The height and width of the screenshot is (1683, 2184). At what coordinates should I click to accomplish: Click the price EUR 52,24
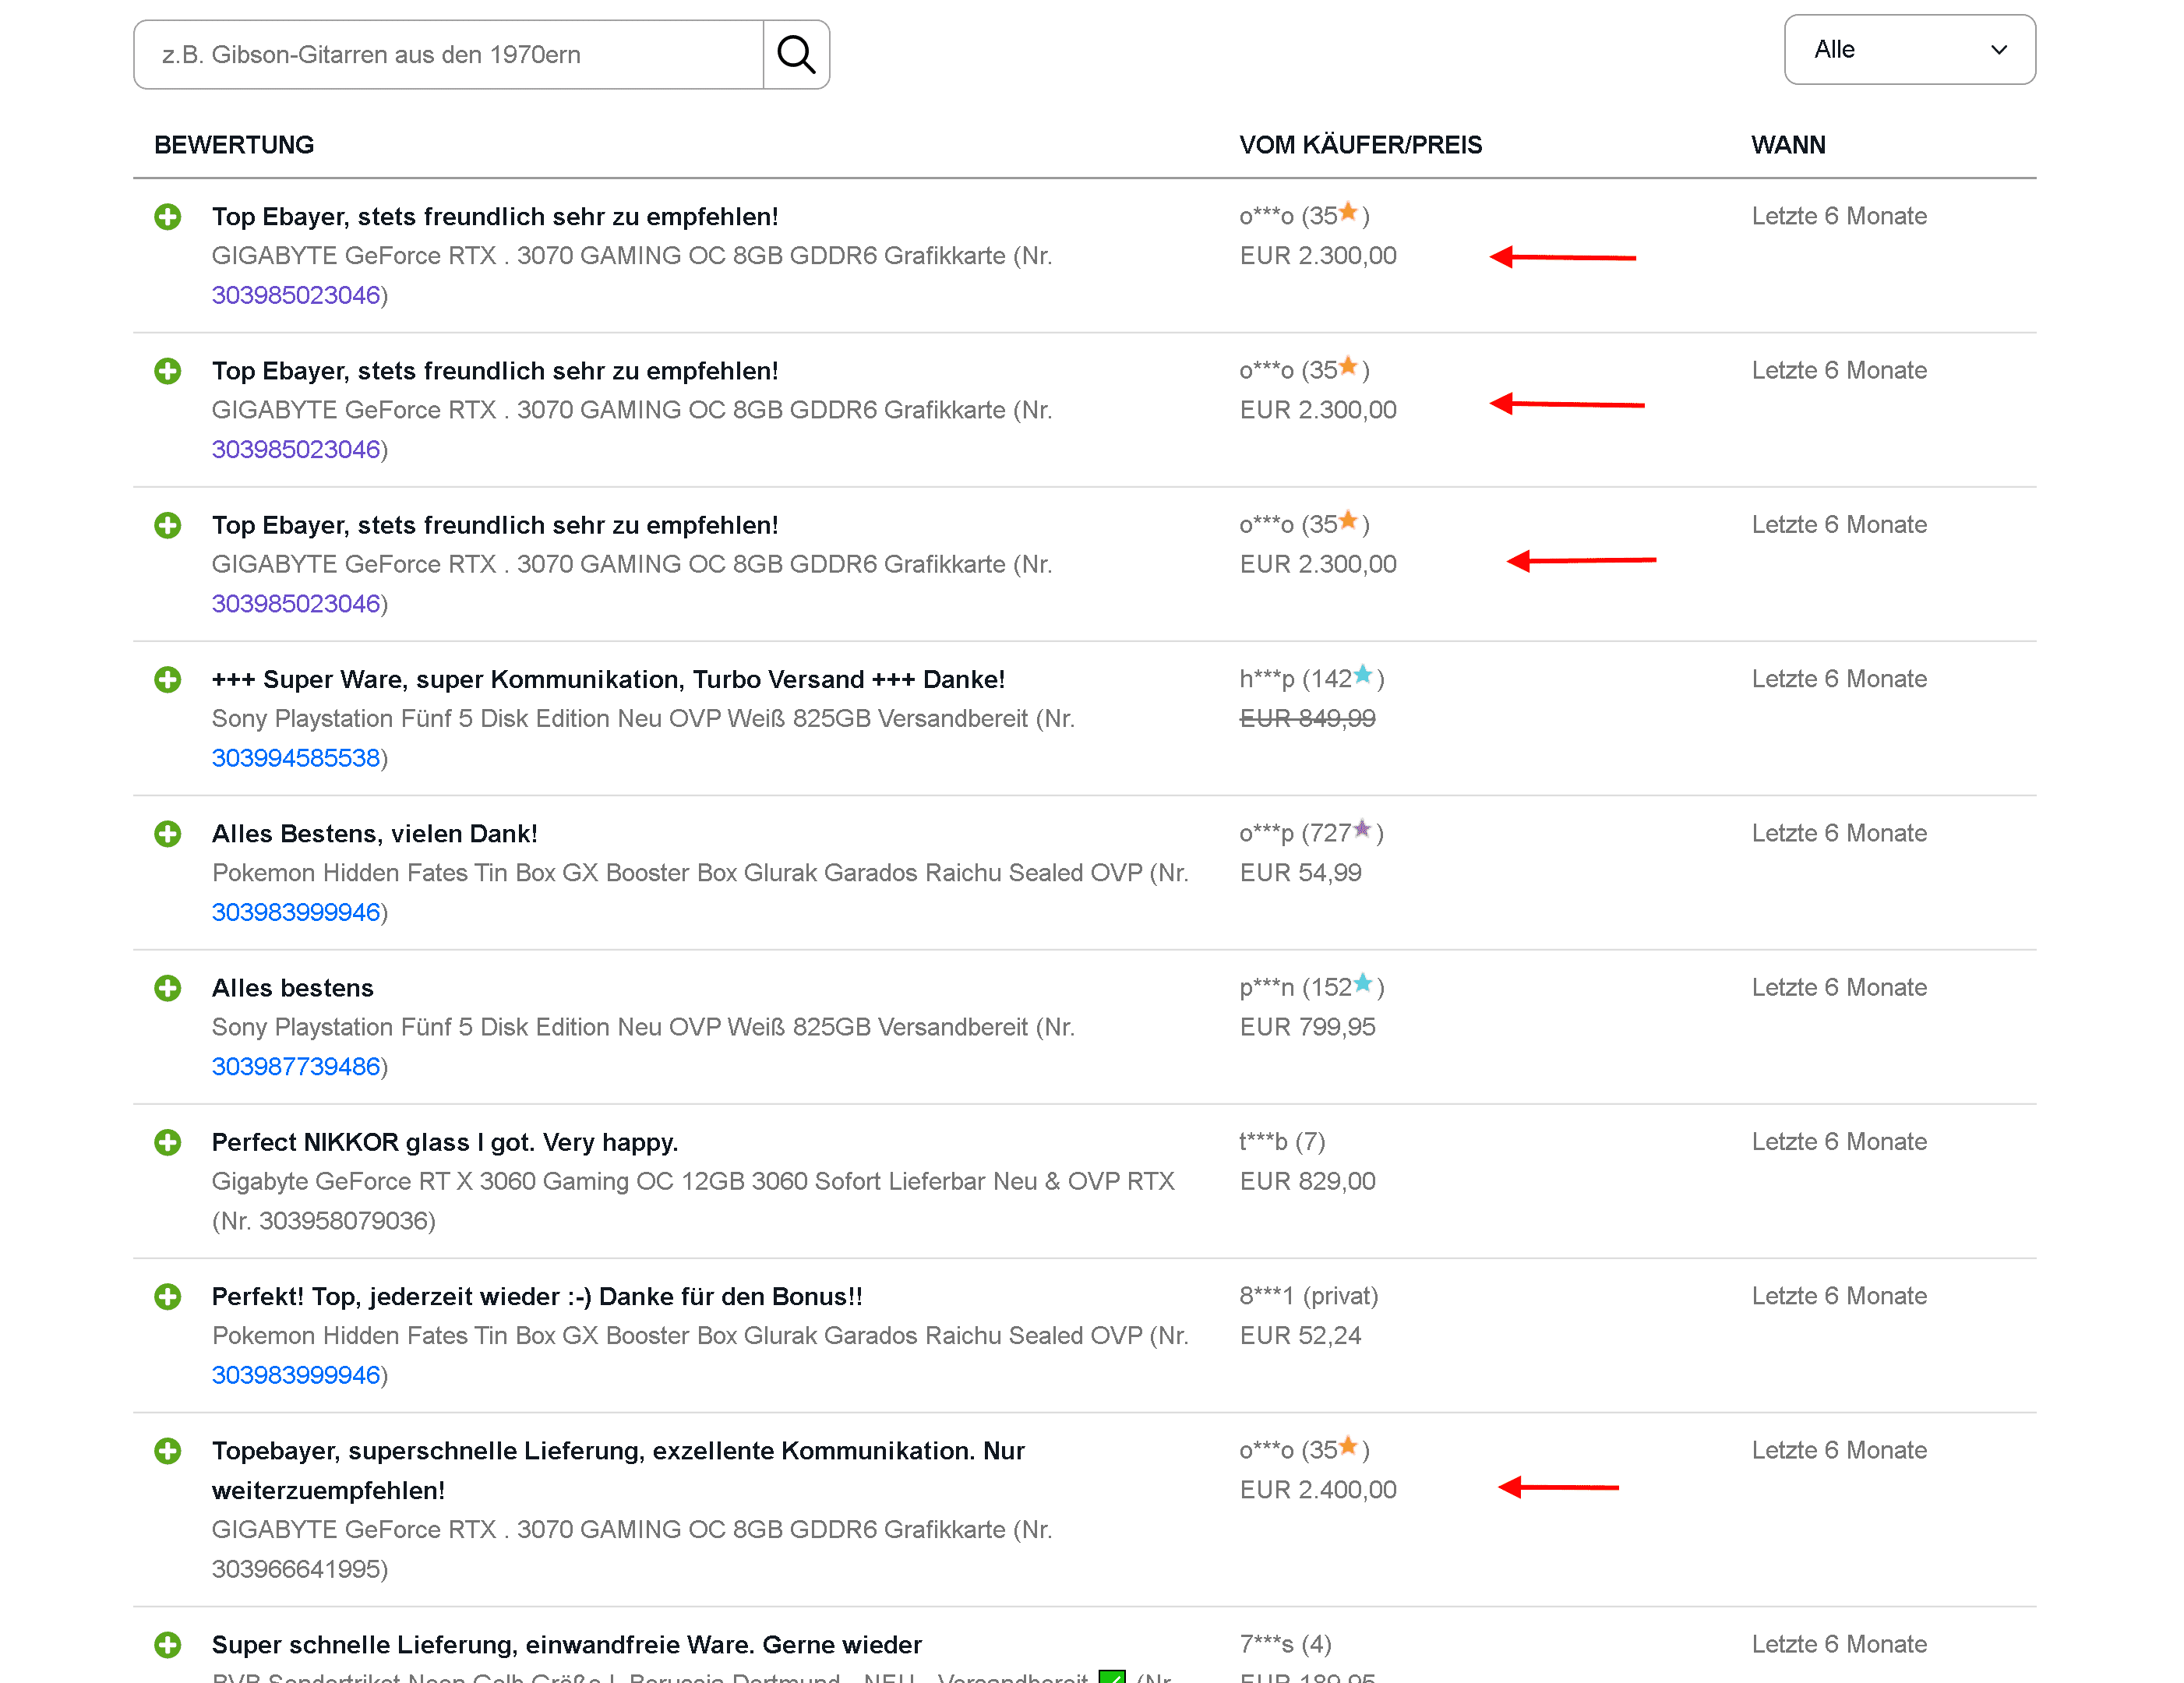coord(1301,1336)
